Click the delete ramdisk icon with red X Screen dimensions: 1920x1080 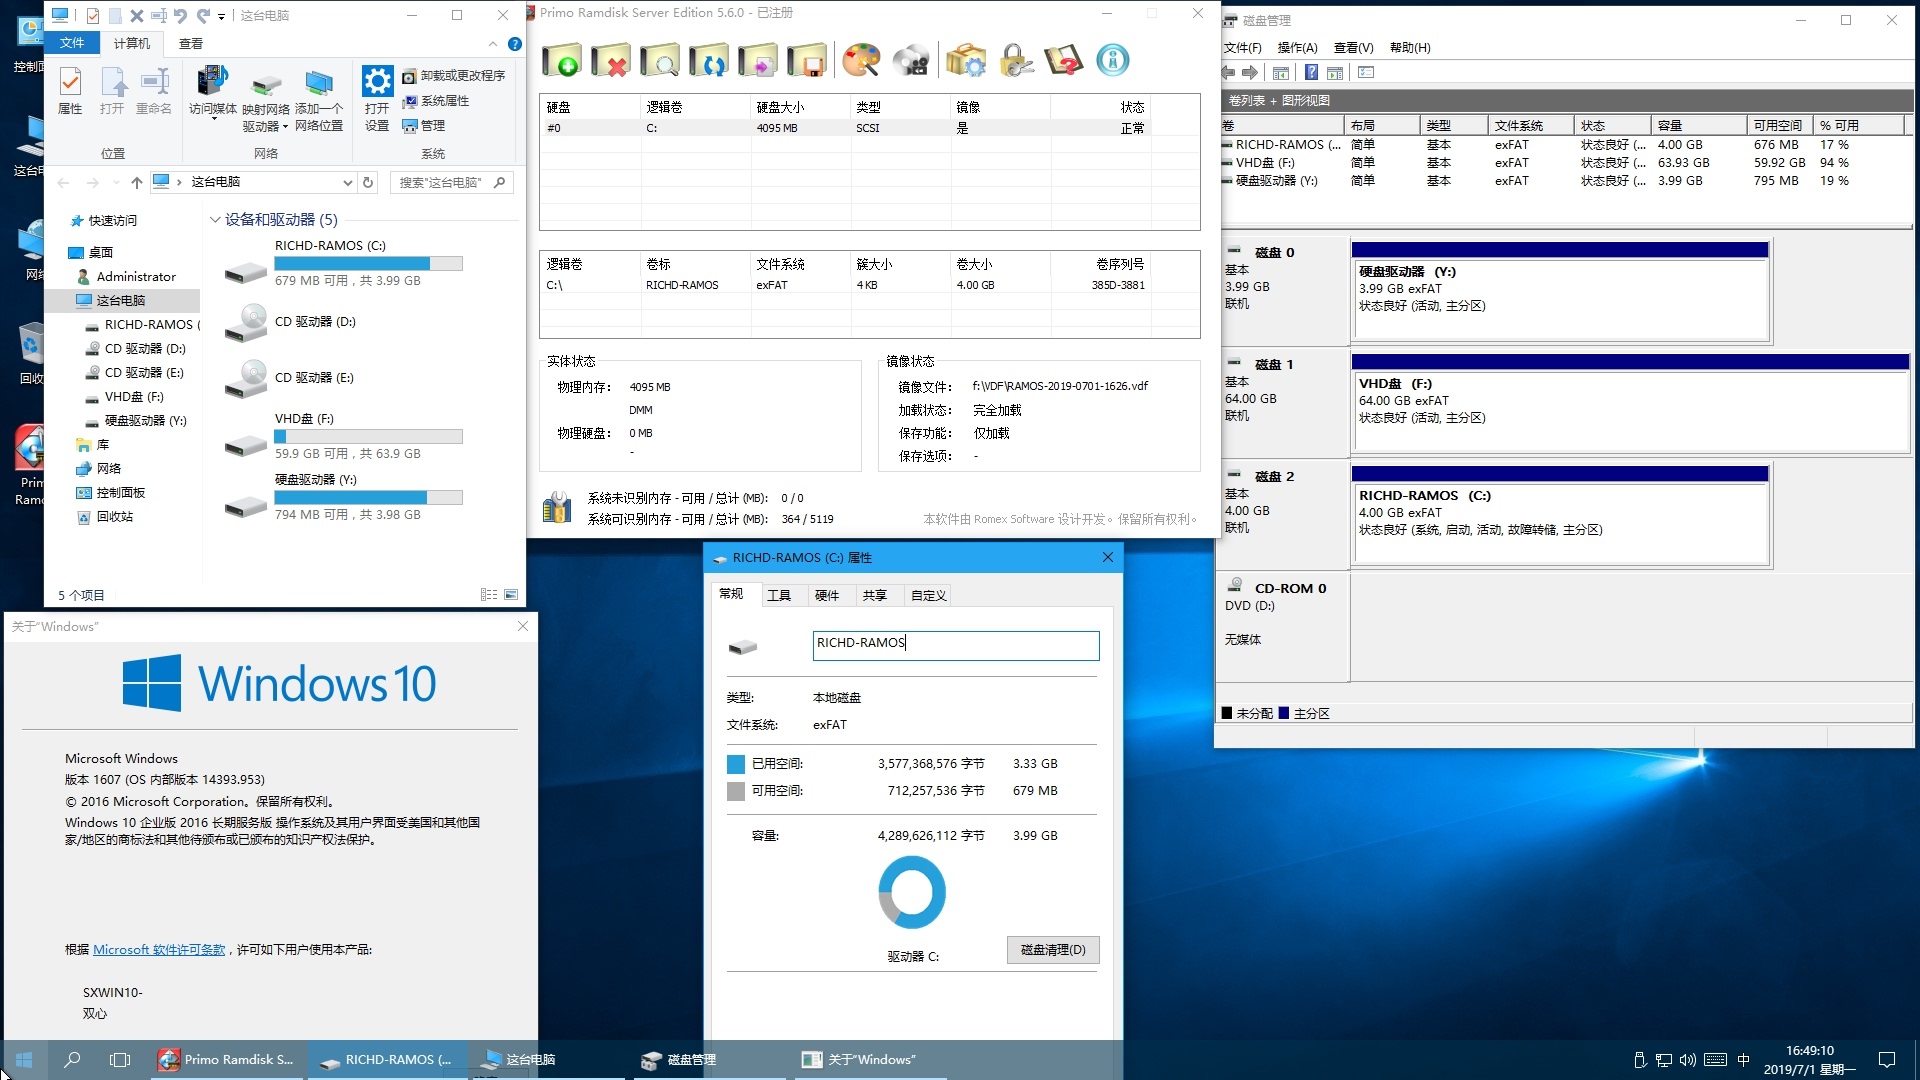610,60
